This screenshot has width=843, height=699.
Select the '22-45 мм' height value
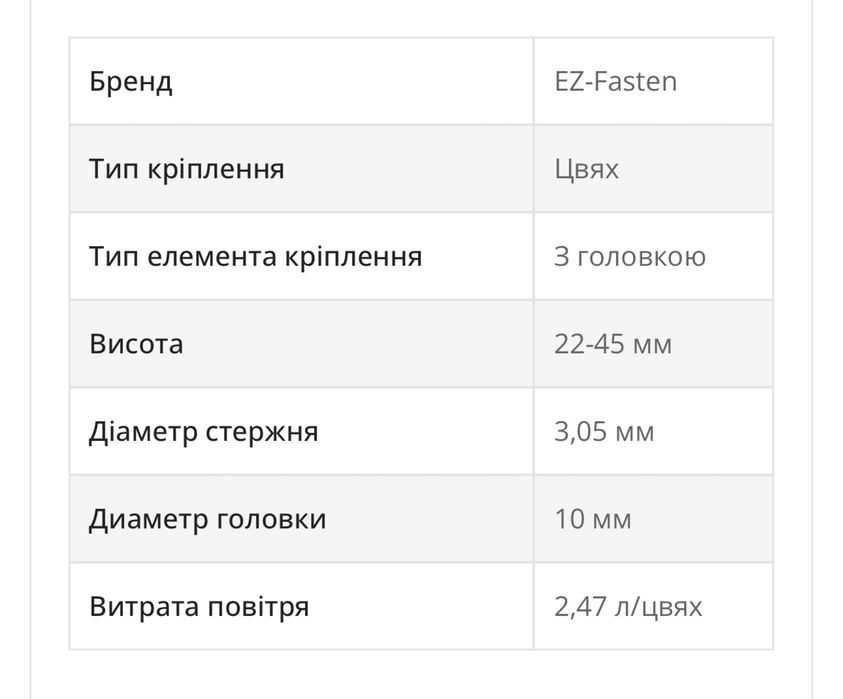click(613, 344)
